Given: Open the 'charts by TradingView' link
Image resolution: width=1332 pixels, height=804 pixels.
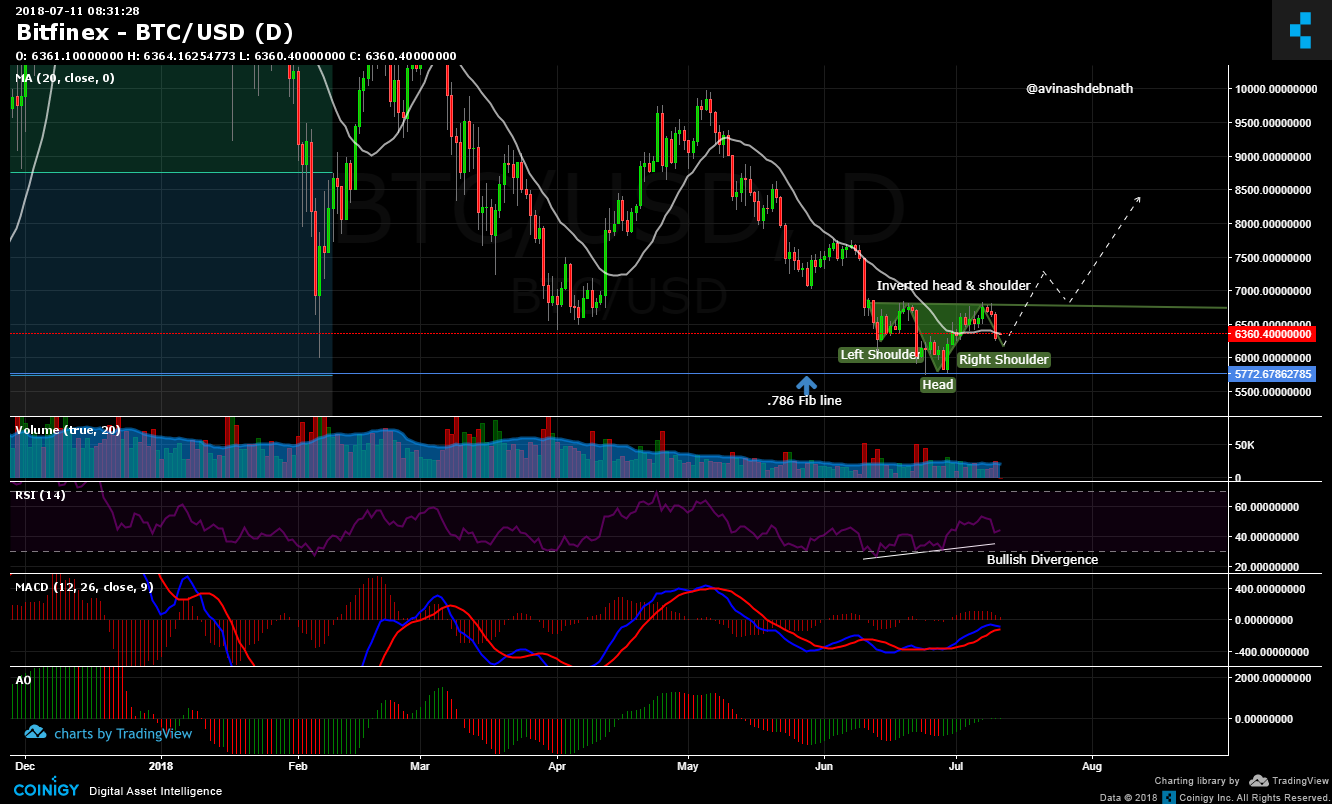Looking at the screenshot, I should [x=123, y=734].
